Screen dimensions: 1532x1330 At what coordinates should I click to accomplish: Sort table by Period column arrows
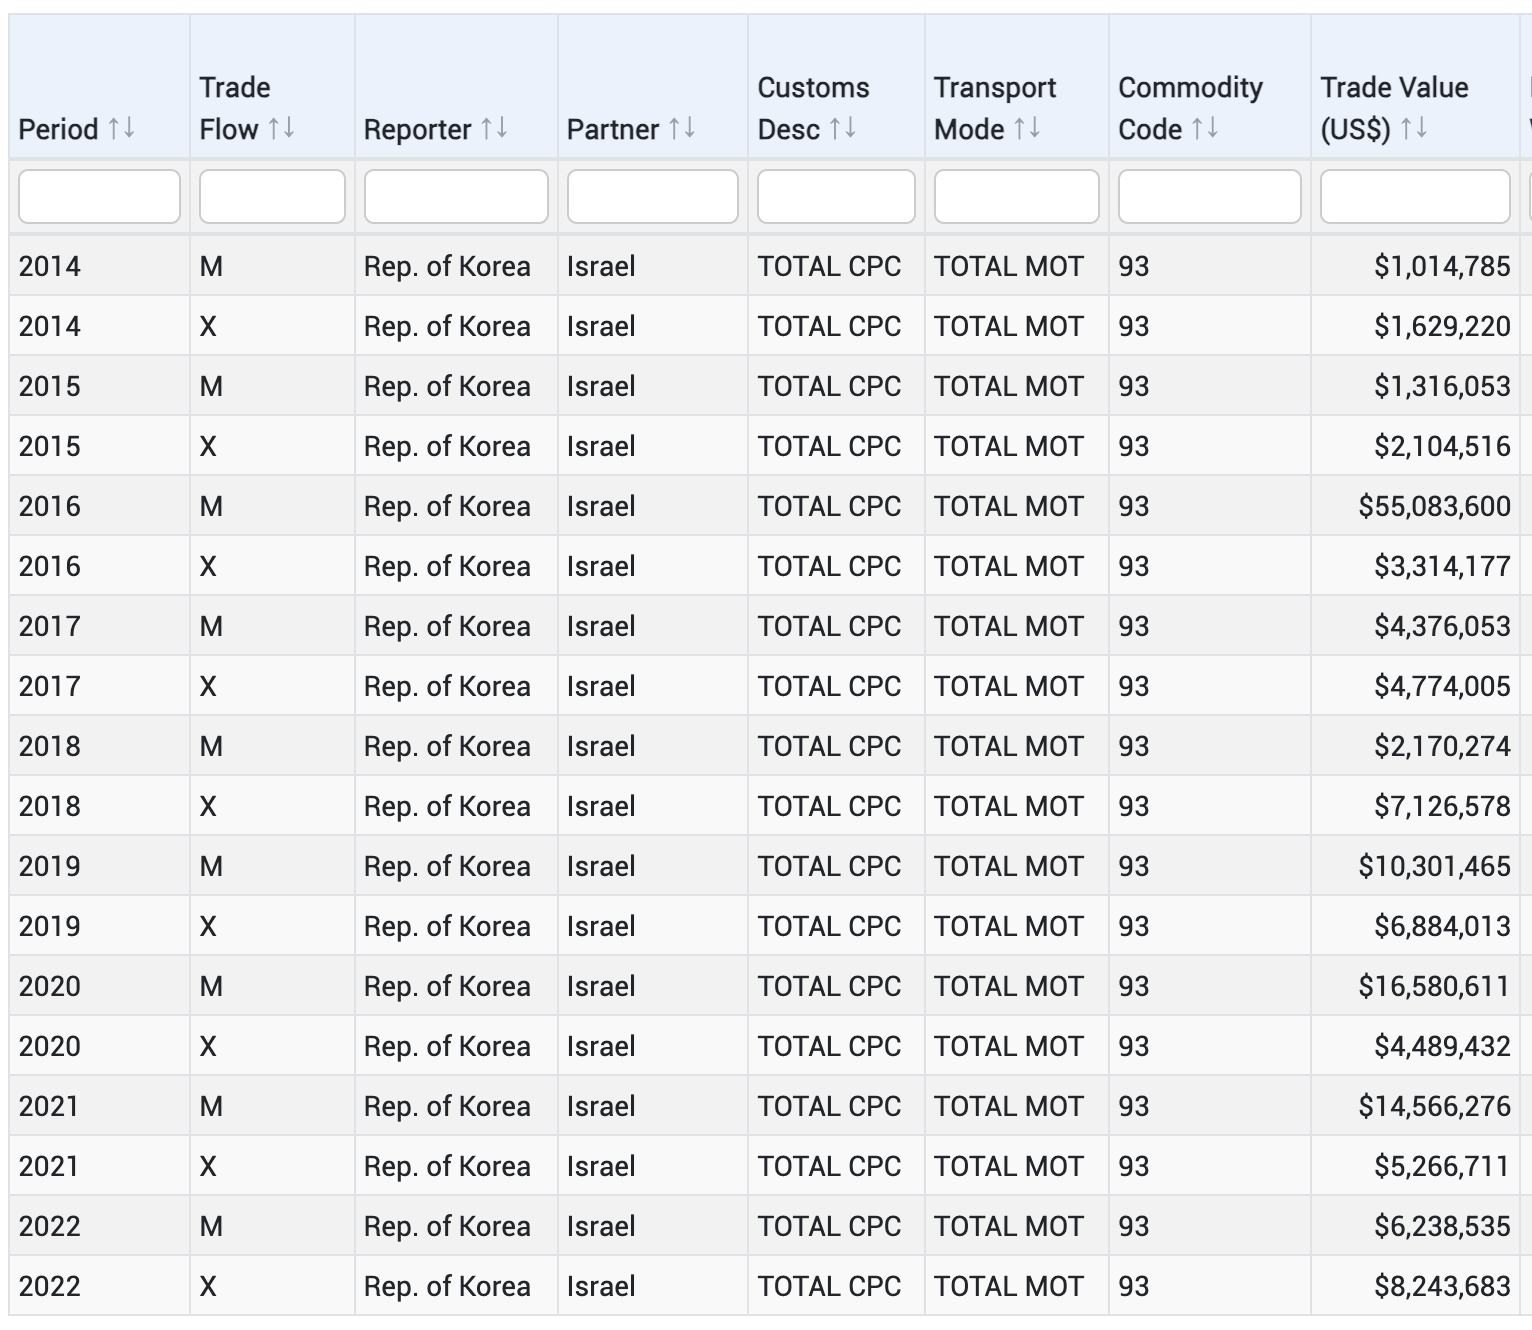pos(121,129)
